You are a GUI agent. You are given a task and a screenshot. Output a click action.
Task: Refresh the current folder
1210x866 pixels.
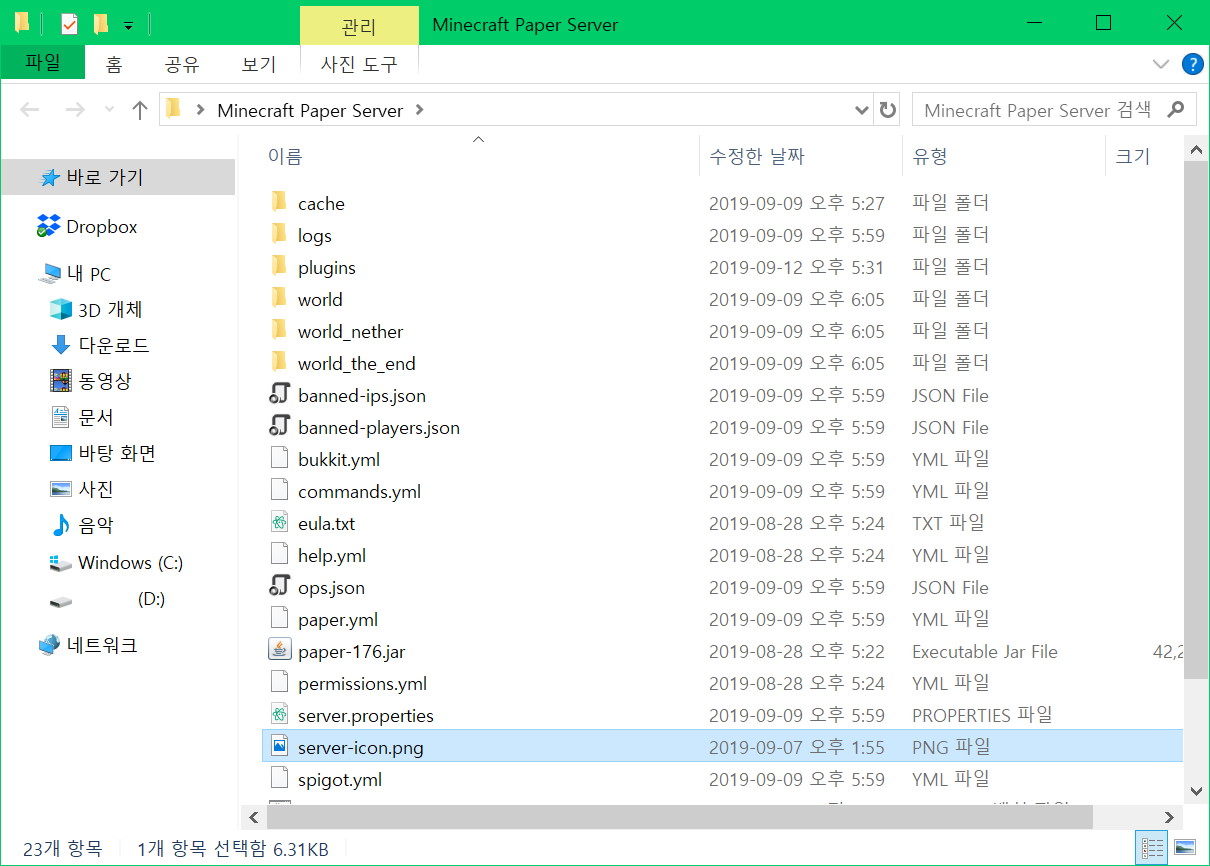[887, 110]
